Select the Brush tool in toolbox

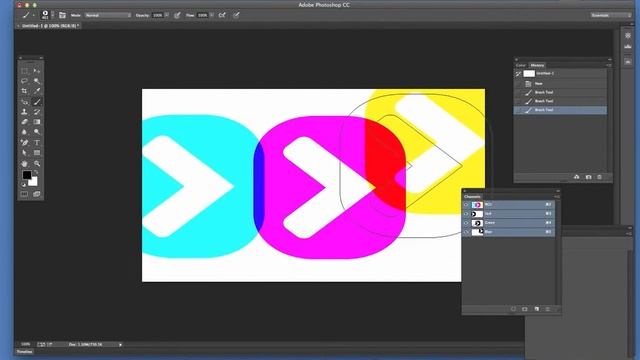[37, 102]
